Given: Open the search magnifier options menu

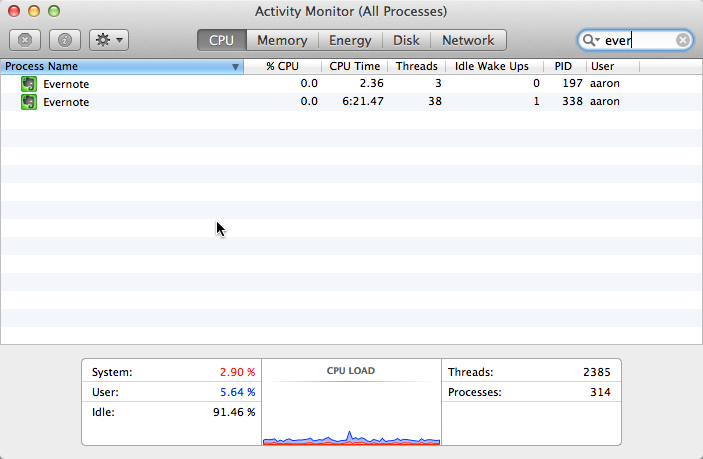Looking at the screenshot, I should coord(591,40).
